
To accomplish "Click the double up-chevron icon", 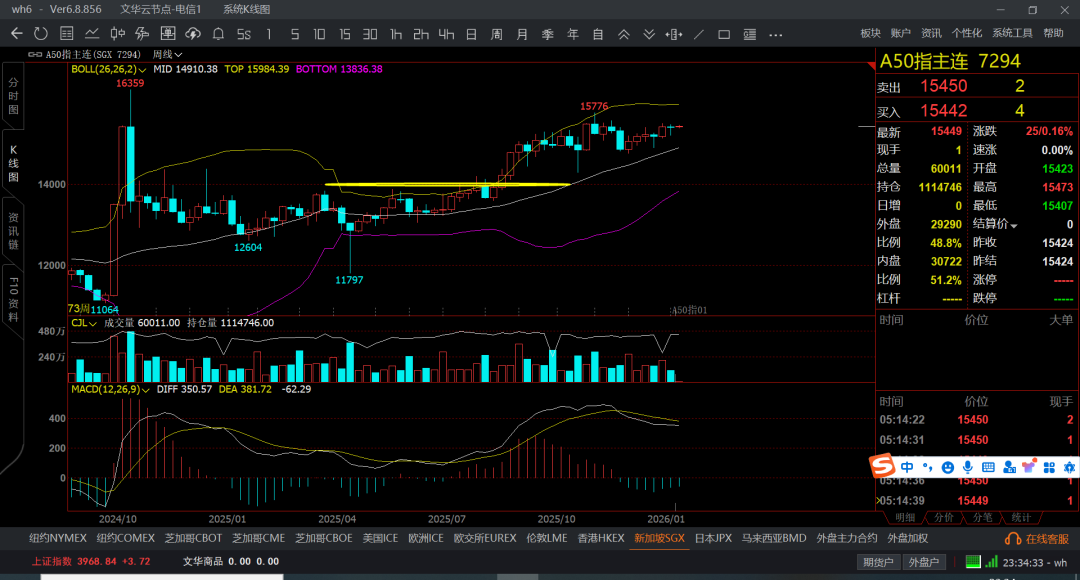I will coord(623,34).
